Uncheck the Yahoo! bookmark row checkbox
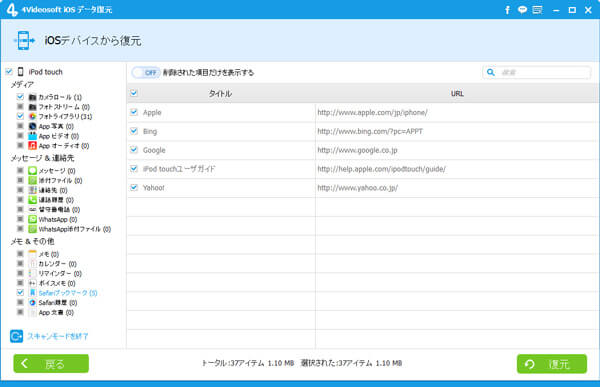This screenshot has height=387, width=600. click(134, 188)
